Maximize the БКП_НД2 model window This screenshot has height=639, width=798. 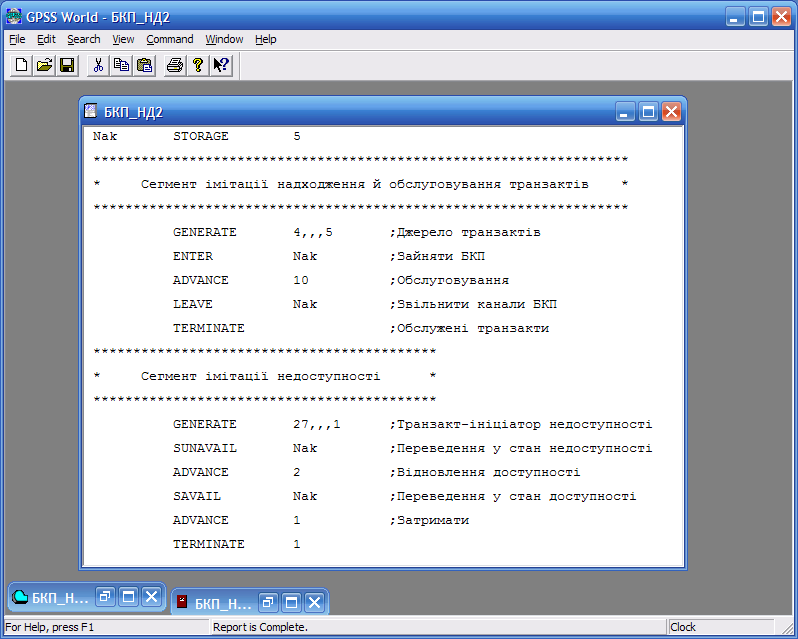click(648, 111)
